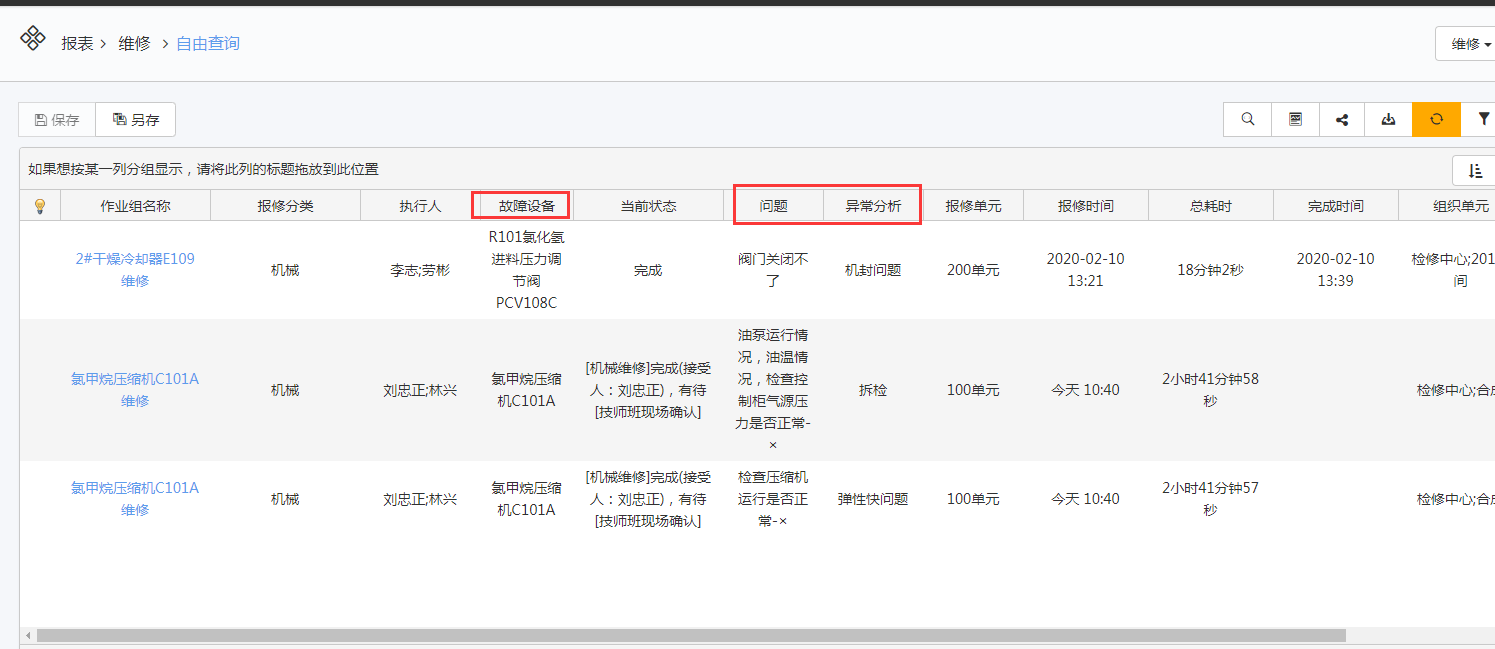Click the lightbulb icon column header
This screenshot has height=649, width=1495.
tap(40, 206)
